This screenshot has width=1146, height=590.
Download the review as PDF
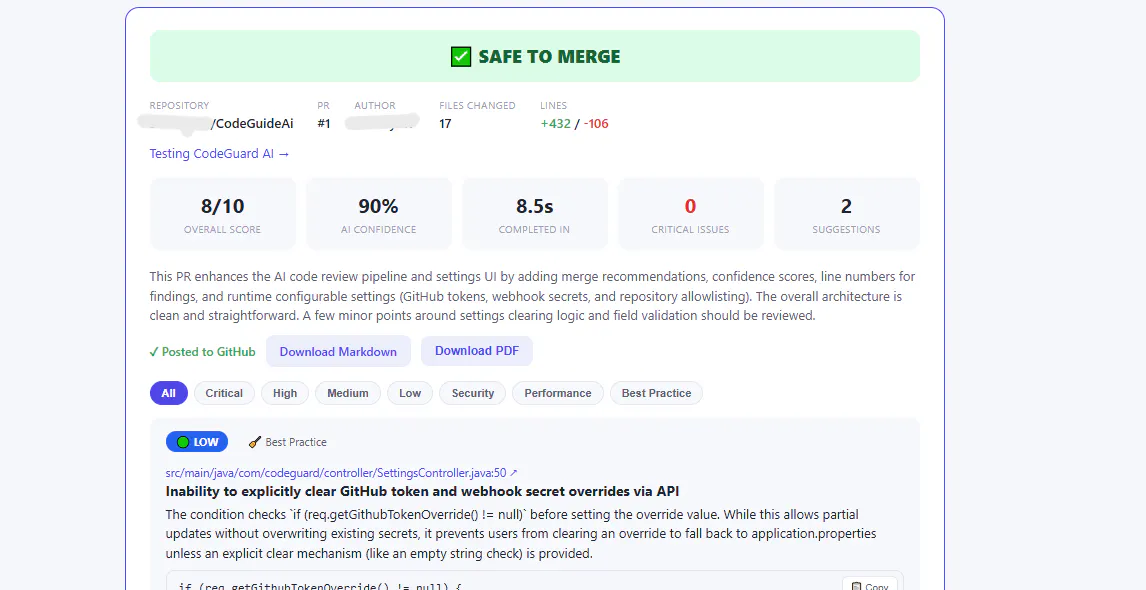pyautogui.click(x=477, y=351)
